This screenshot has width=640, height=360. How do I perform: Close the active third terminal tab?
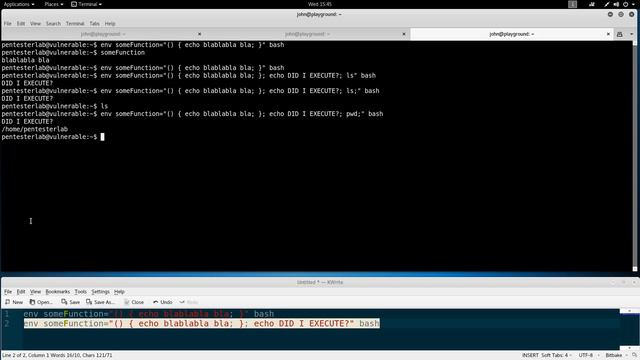(x=608, y=34)
